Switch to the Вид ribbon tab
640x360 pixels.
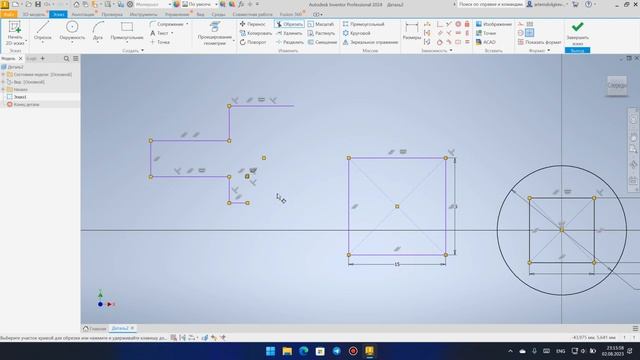pyautogui.click(x=200, y=14)
